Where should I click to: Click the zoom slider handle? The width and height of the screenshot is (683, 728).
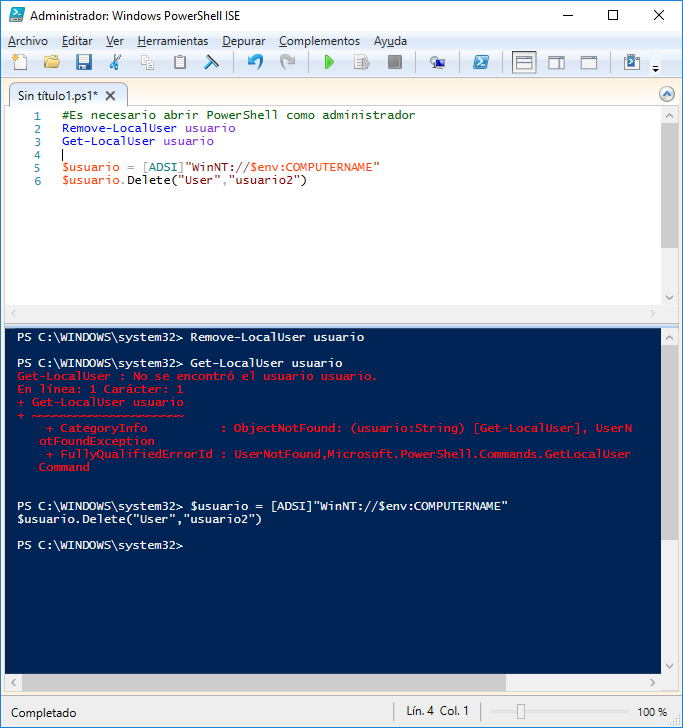pyautogui.click(x=521, y=711)
